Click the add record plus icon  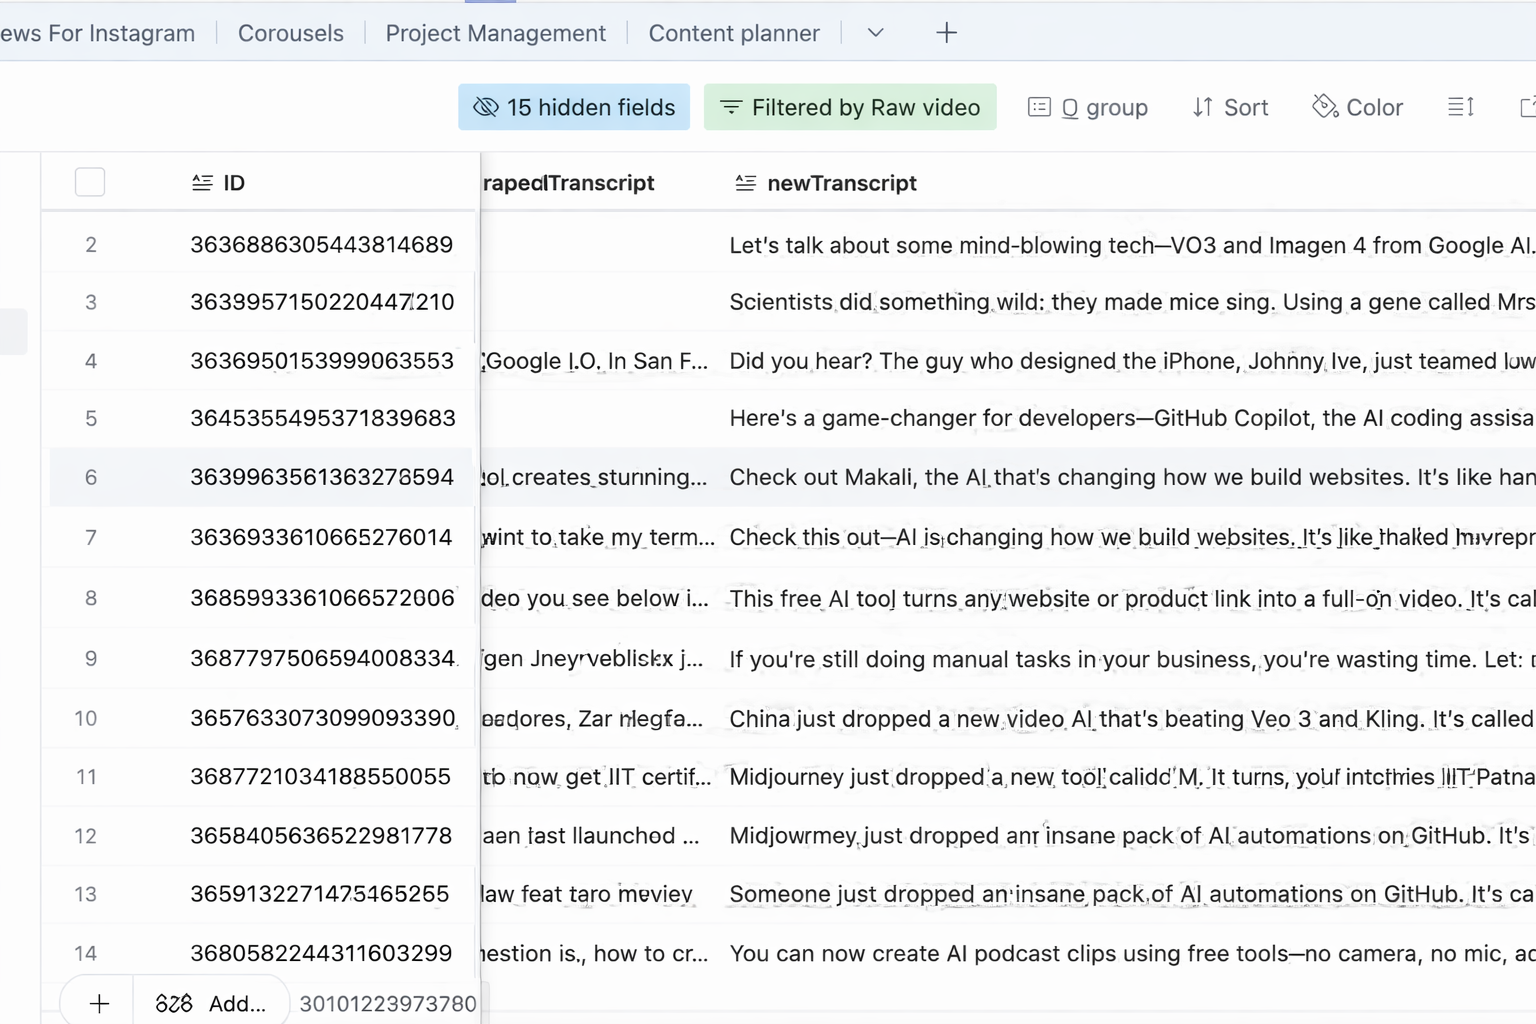pyautogui.click(x=99, y=1003)
